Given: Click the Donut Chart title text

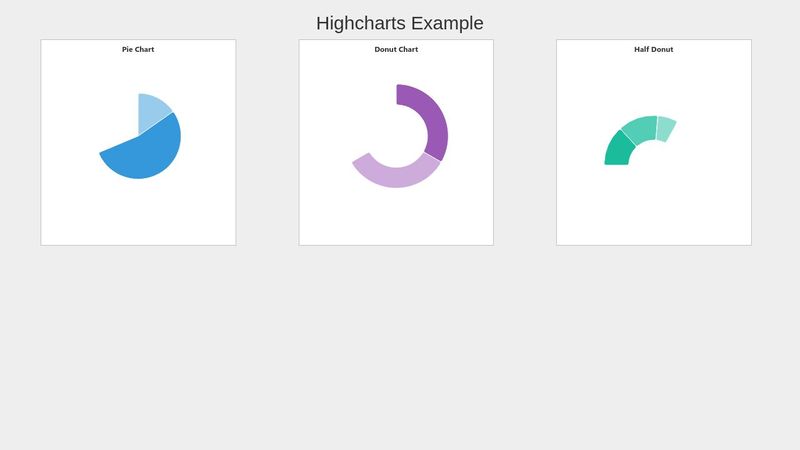Looking at the screenshot, I should tap(396, 49).
